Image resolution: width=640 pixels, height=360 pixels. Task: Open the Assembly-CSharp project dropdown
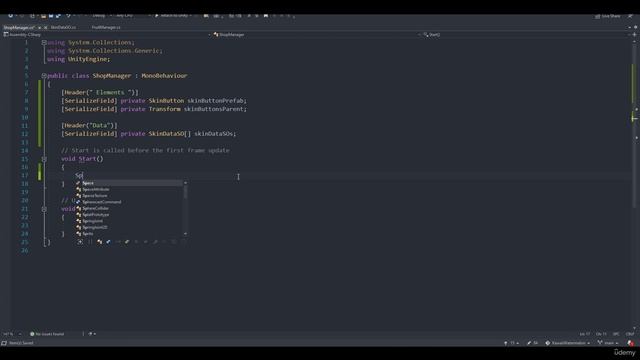click(x=107, y=35)
